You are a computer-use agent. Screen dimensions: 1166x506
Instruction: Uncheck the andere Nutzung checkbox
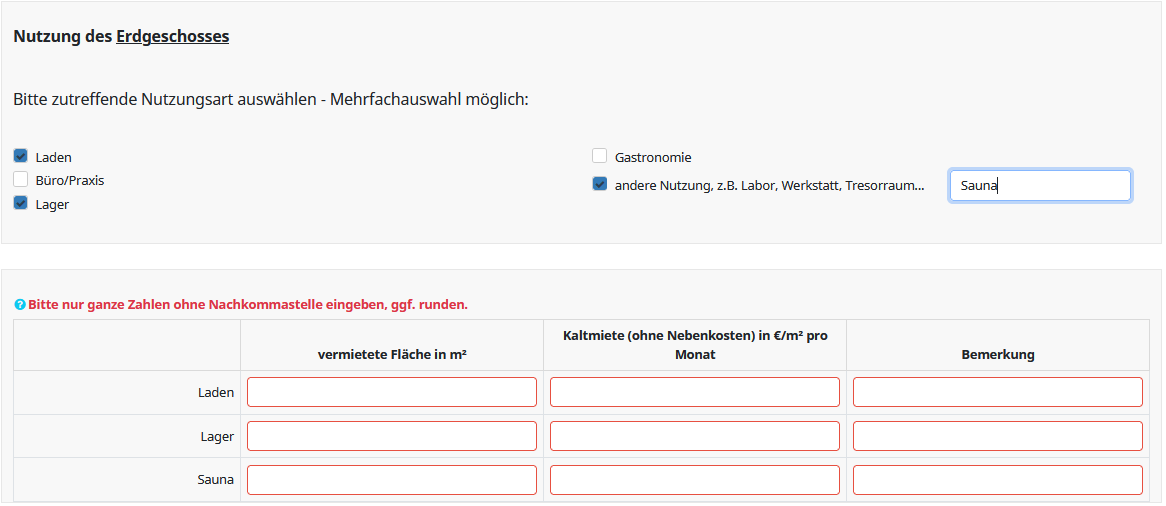pyautogui.click(x=600, y=184)
